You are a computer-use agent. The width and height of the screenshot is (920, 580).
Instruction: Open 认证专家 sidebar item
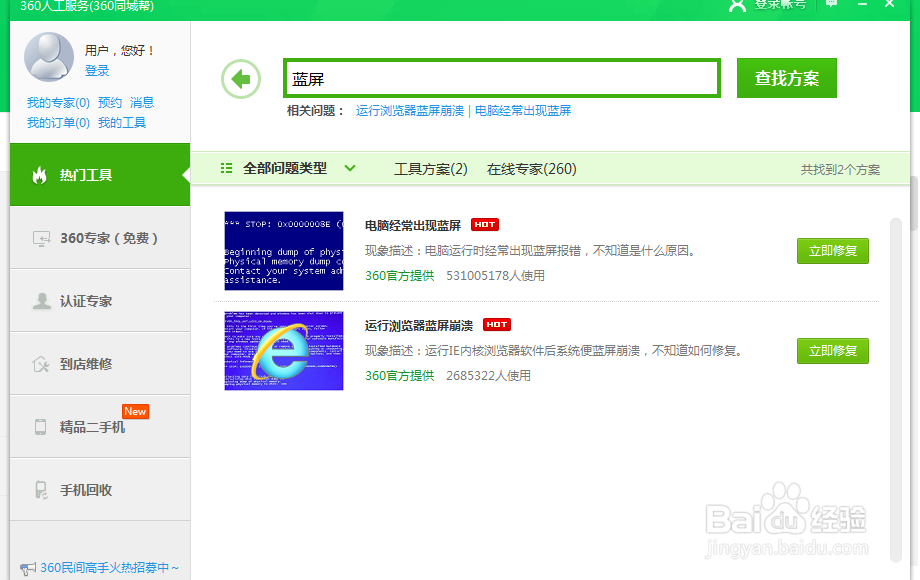100,301
